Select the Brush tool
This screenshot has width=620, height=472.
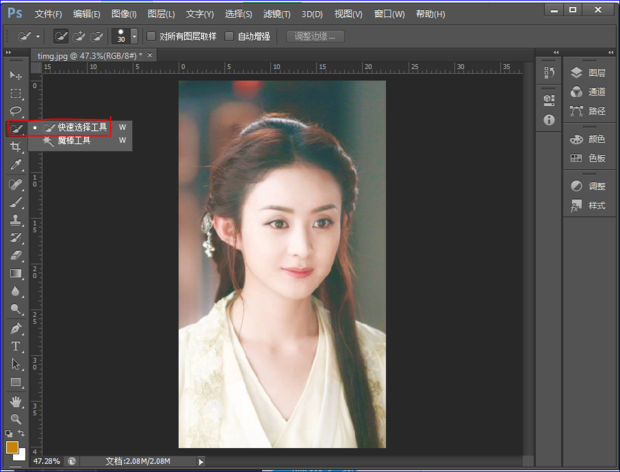16,202
